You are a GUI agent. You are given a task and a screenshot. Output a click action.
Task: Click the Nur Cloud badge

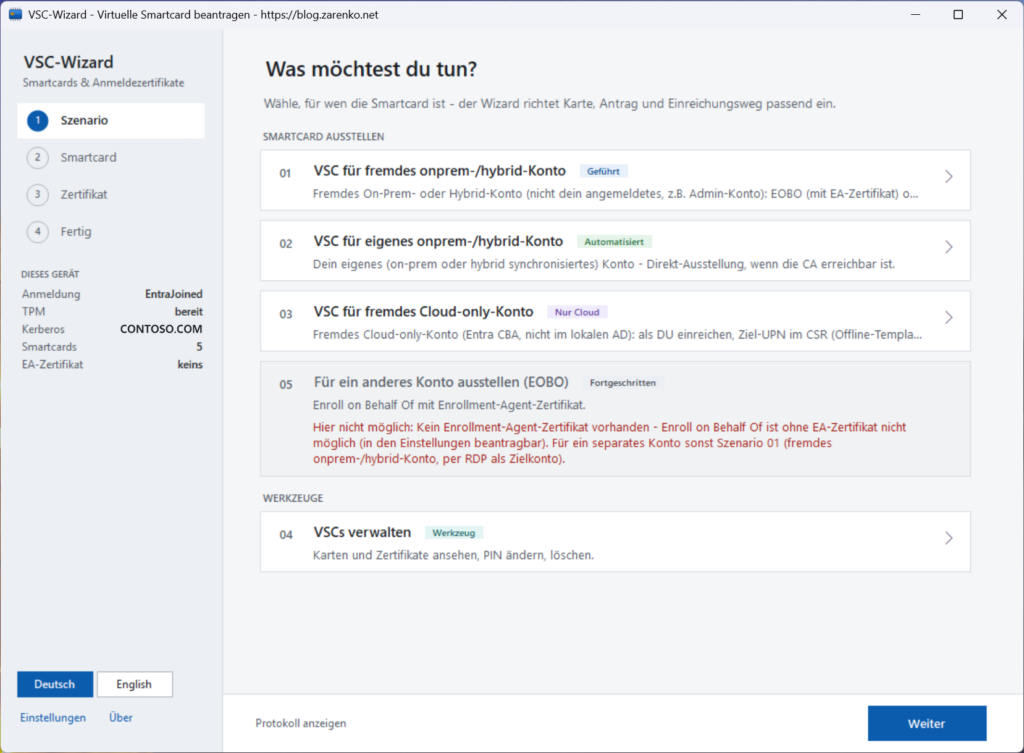click(577, 312)
